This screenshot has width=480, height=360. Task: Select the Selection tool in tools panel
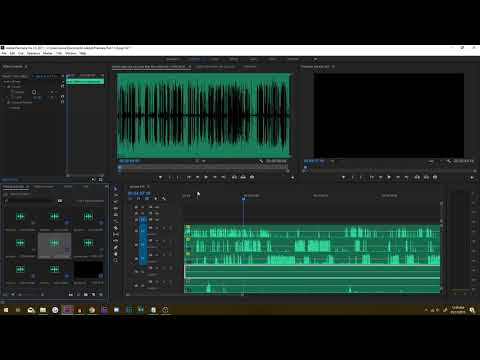pyautogui.click(x=116, y=189)
